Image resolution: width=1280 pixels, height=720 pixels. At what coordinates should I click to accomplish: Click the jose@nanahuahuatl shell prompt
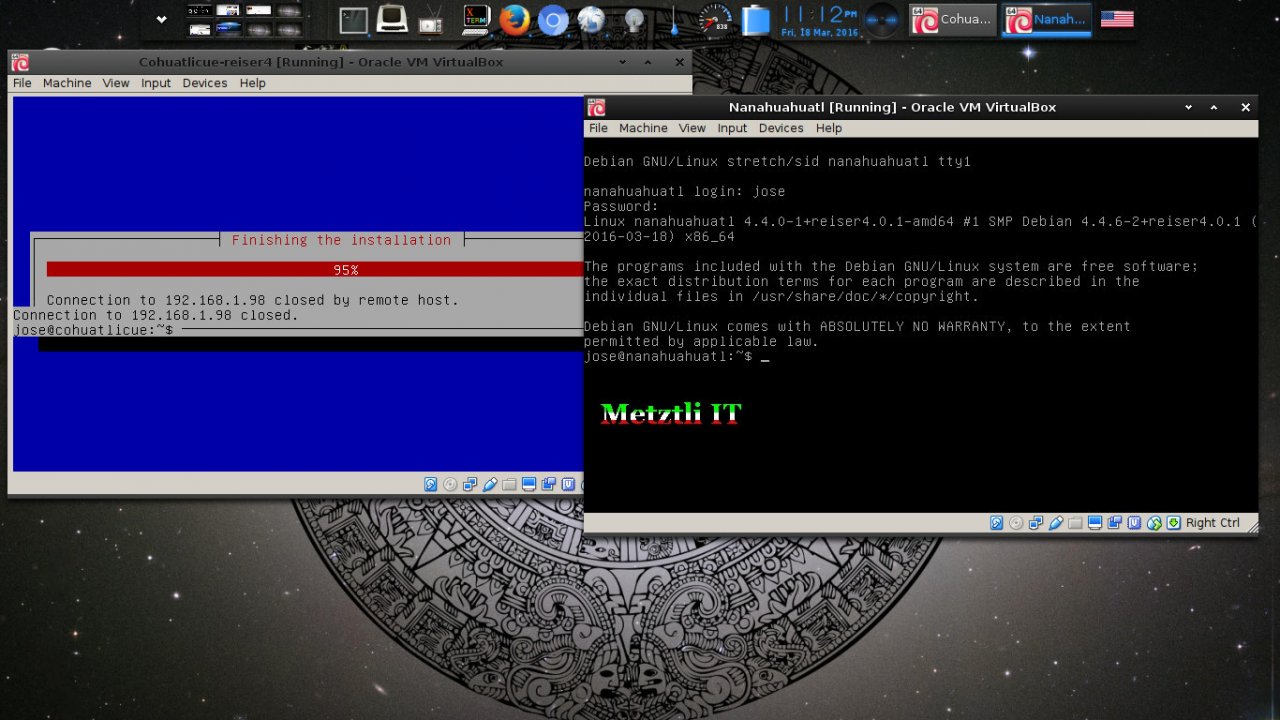(x=668, y=357)
